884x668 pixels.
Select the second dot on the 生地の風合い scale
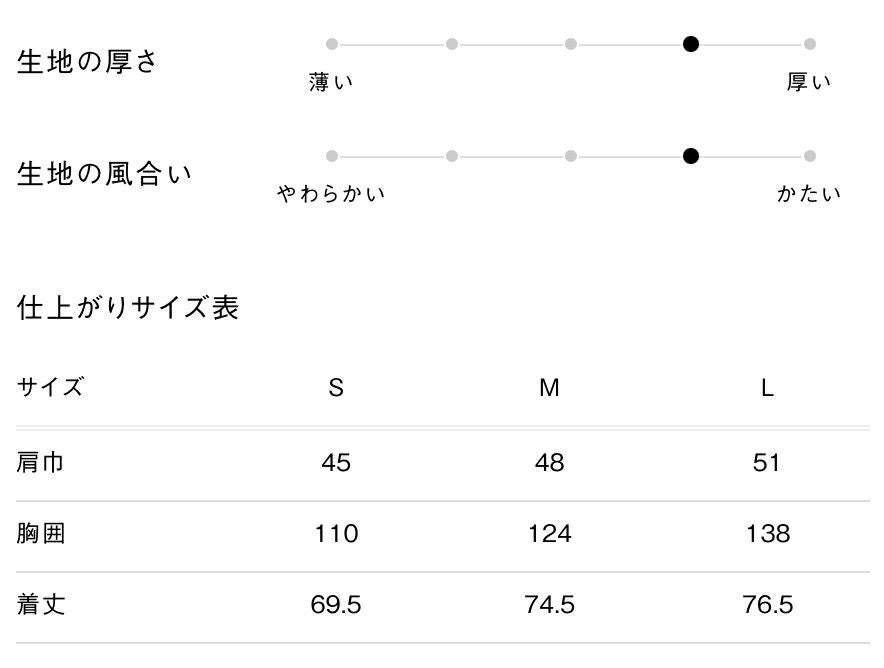pos(452,156)
